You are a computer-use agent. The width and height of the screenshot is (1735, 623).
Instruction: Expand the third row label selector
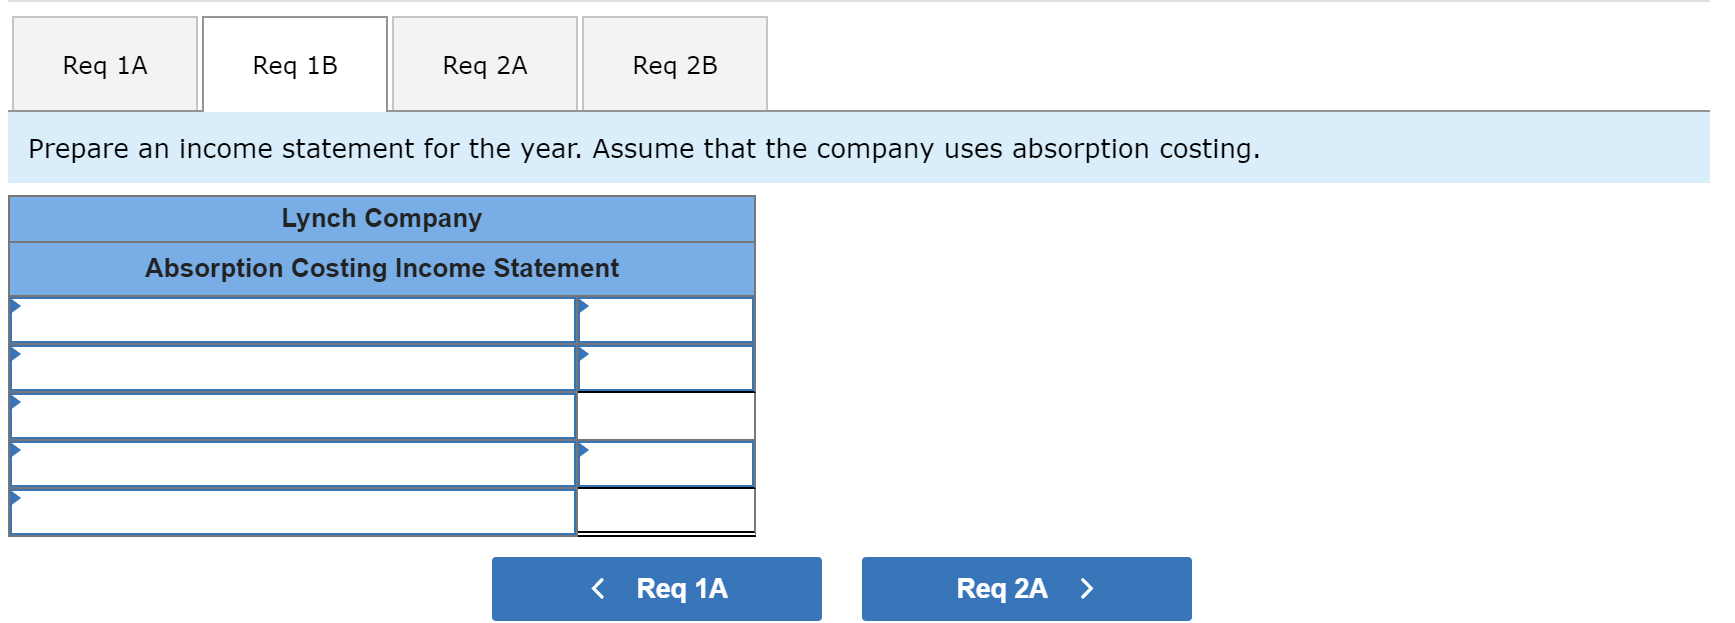(x=290, y=415)
